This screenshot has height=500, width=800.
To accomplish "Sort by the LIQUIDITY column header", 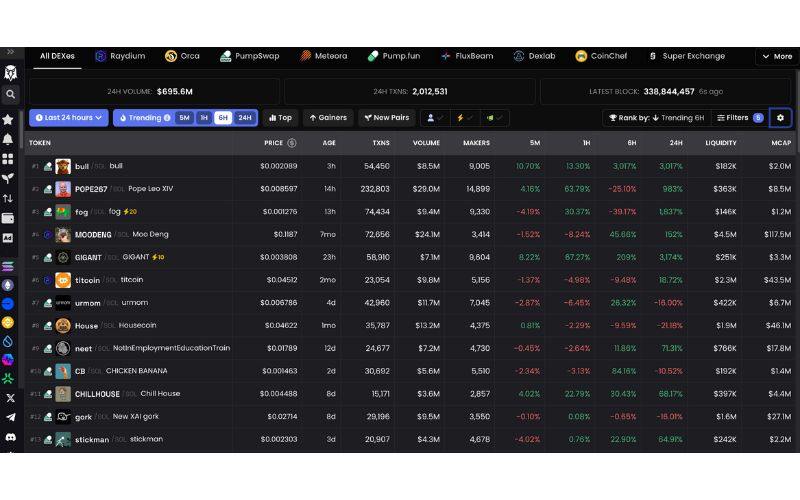I will click(720, 143).
